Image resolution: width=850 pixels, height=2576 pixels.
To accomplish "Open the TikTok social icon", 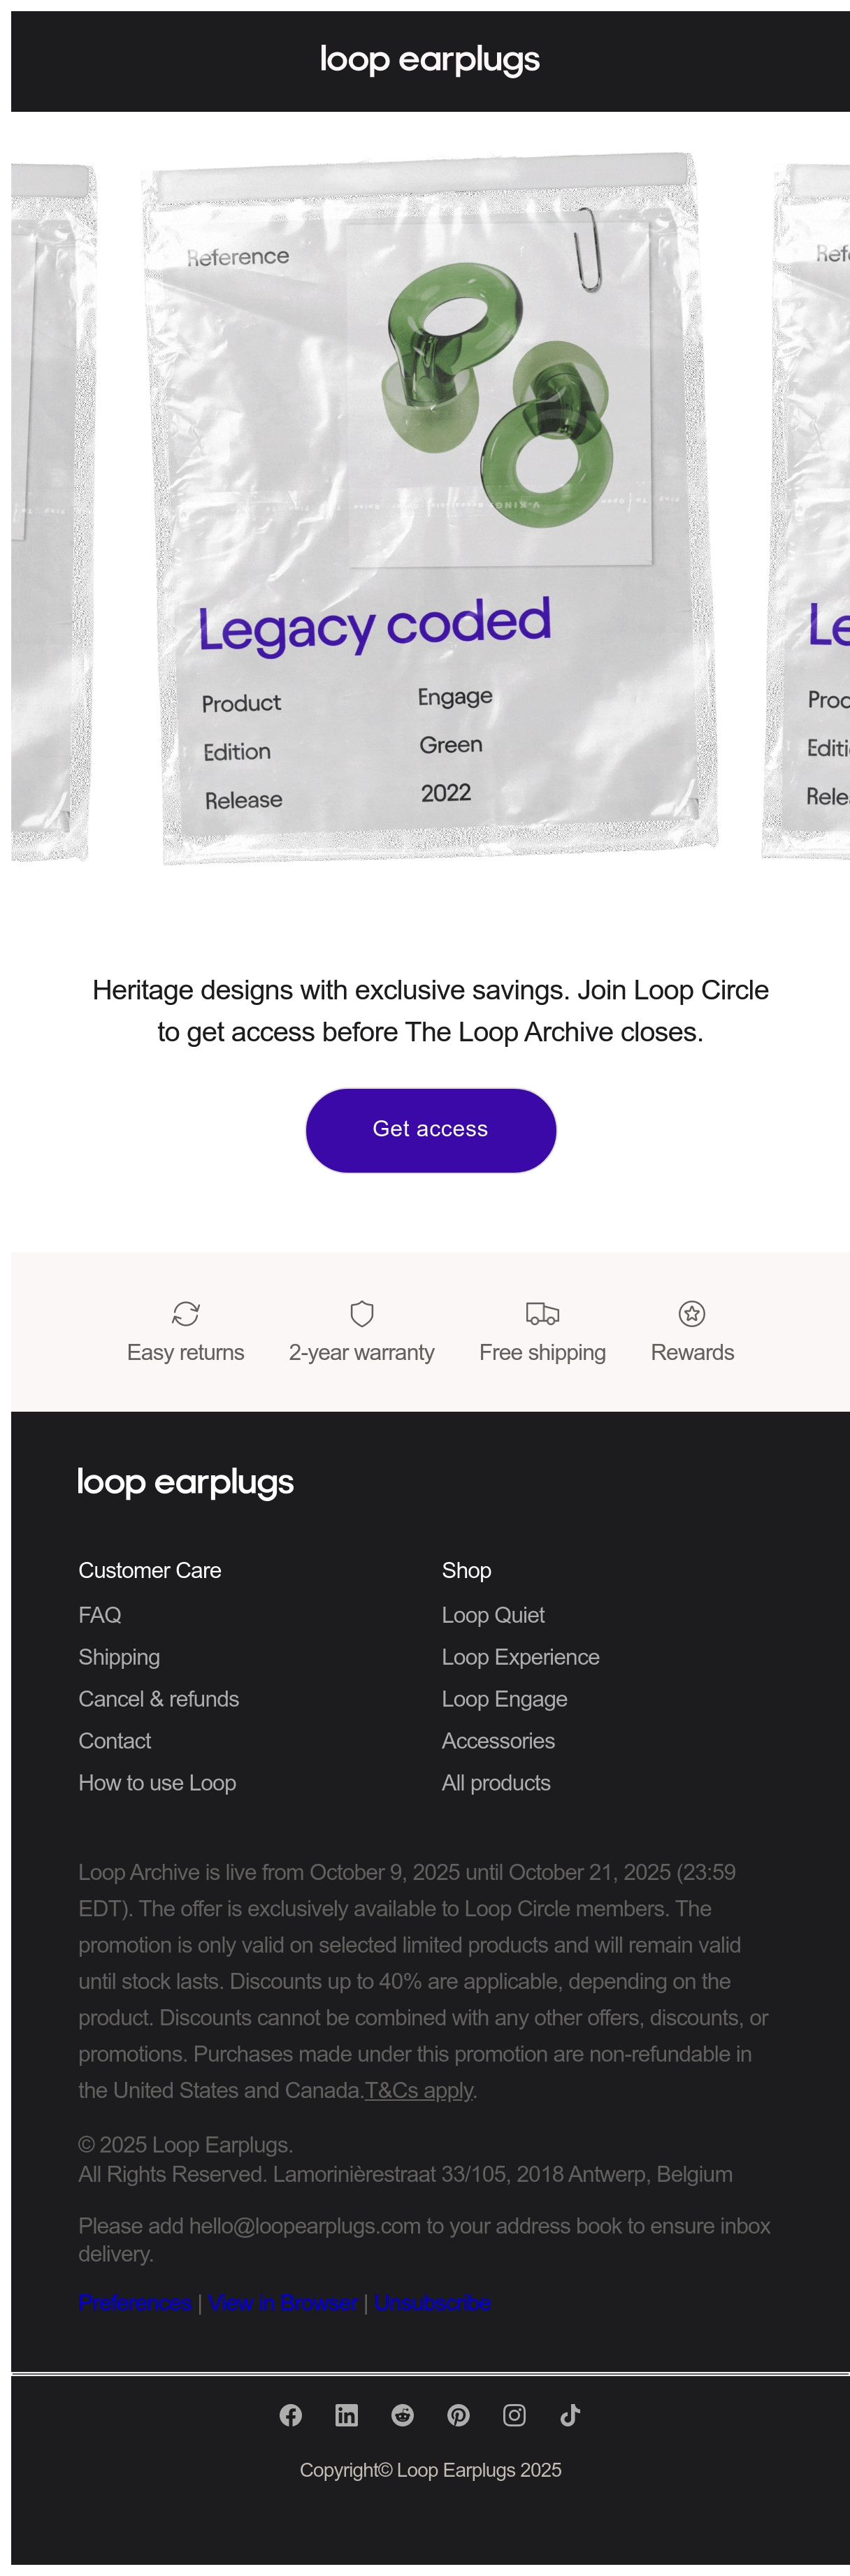I will click(570, 2415).
